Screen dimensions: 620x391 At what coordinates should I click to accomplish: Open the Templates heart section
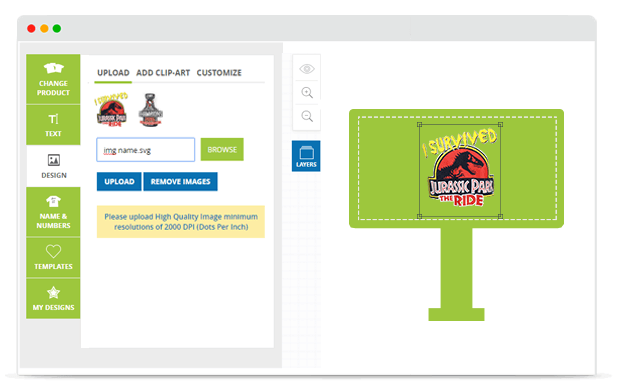53,257
